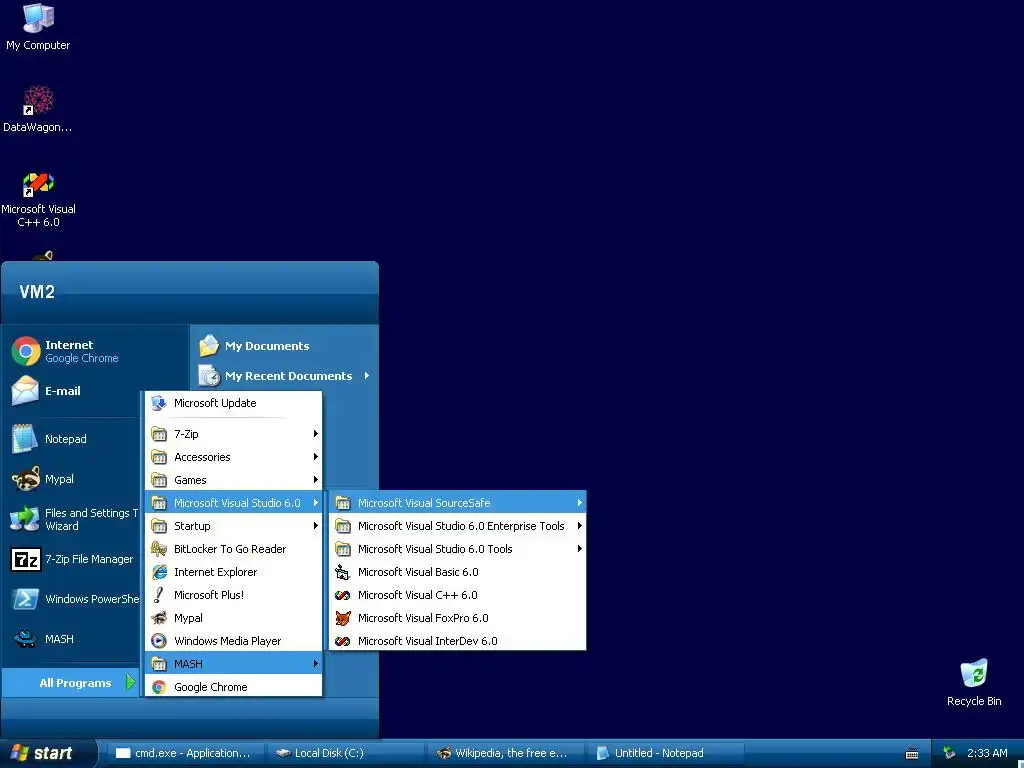Click Internet Explorer icon in programs list

[x=159, y=572]
